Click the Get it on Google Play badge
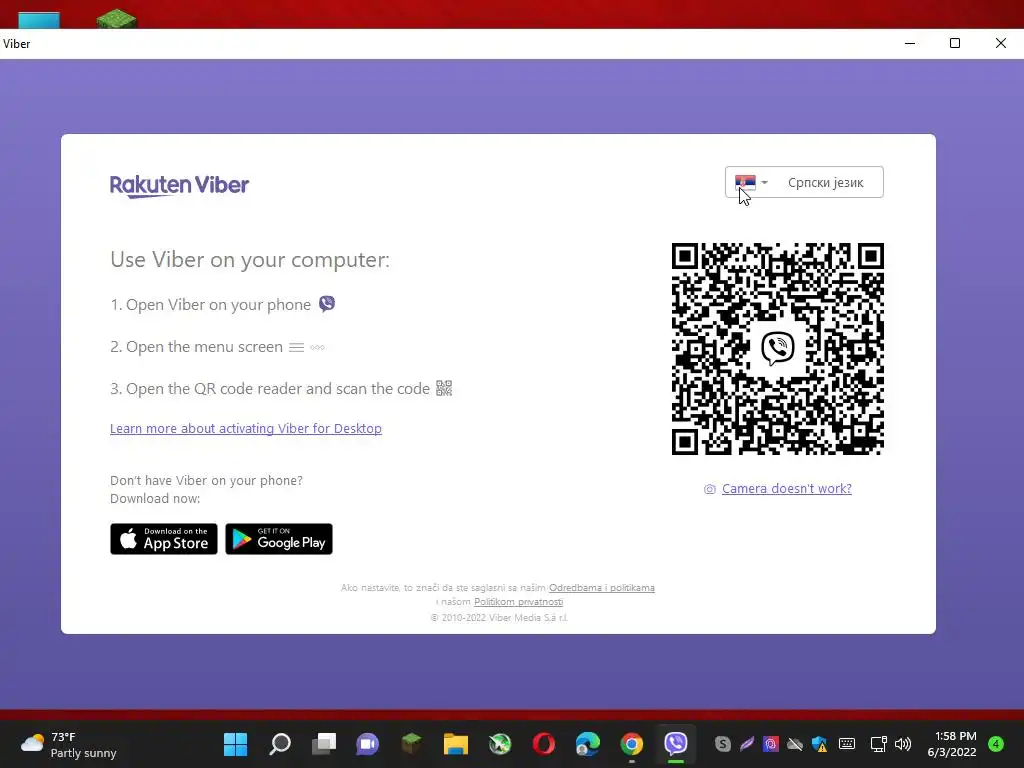This screenshot has height=768, width=1024. 279,539
